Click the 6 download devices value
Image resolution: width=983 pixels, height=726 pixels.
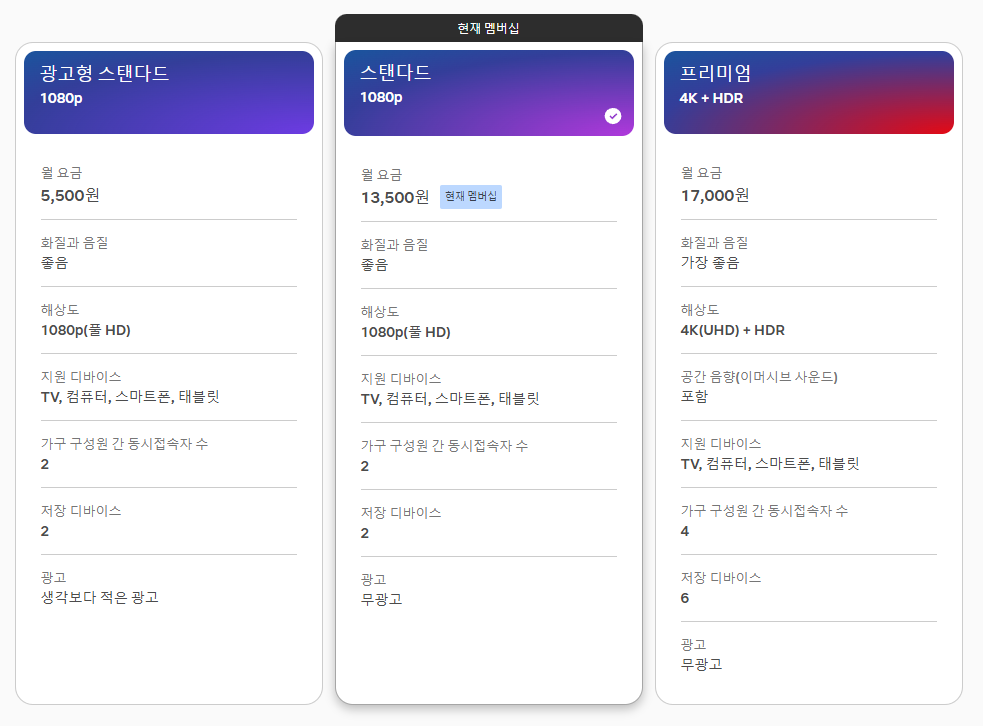point(685,599)
